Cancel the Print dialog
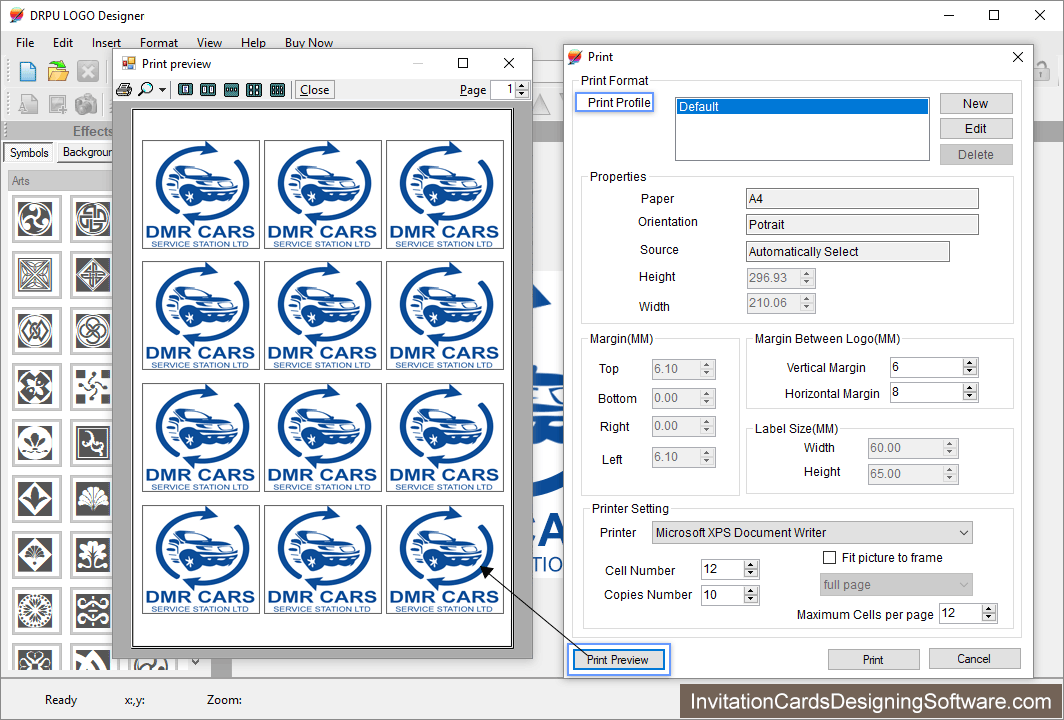The width and height of the screenshot is (1064, 720). [974, 659]
